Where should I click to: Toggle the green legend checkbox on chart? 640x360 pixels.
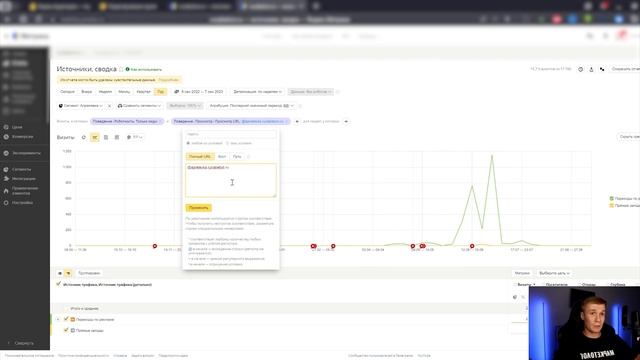coord(611,198)
